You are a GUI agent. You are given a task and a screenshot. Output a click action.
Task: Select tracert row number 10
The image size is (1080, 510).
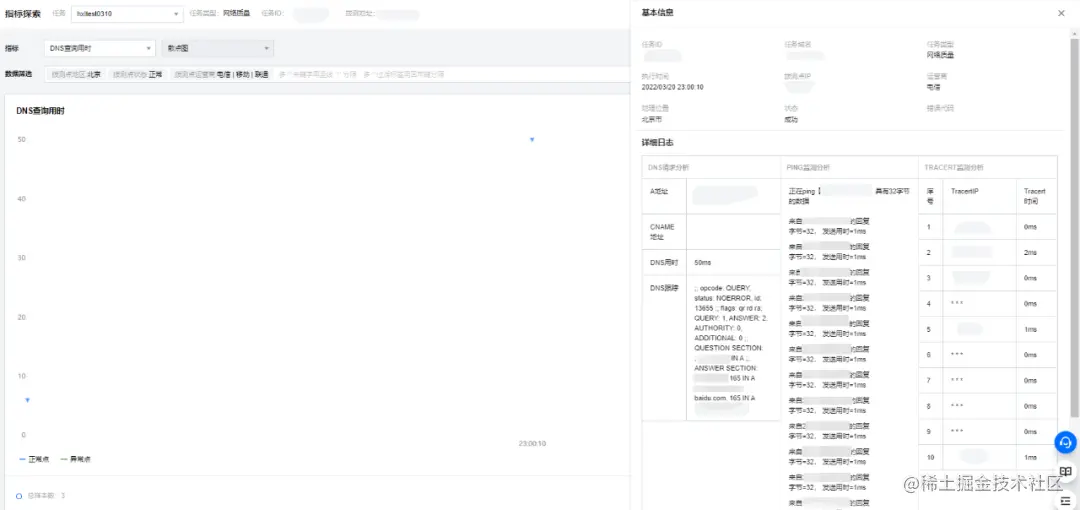tap(930, 457)
